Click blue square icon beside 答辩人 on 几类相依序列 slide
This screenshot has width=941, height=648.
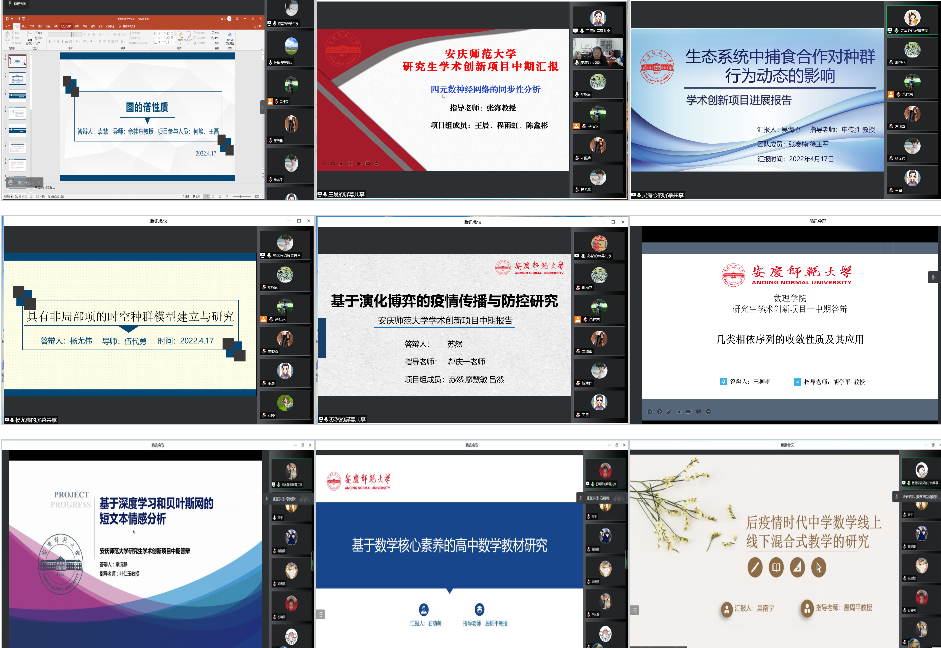[723, 381]
